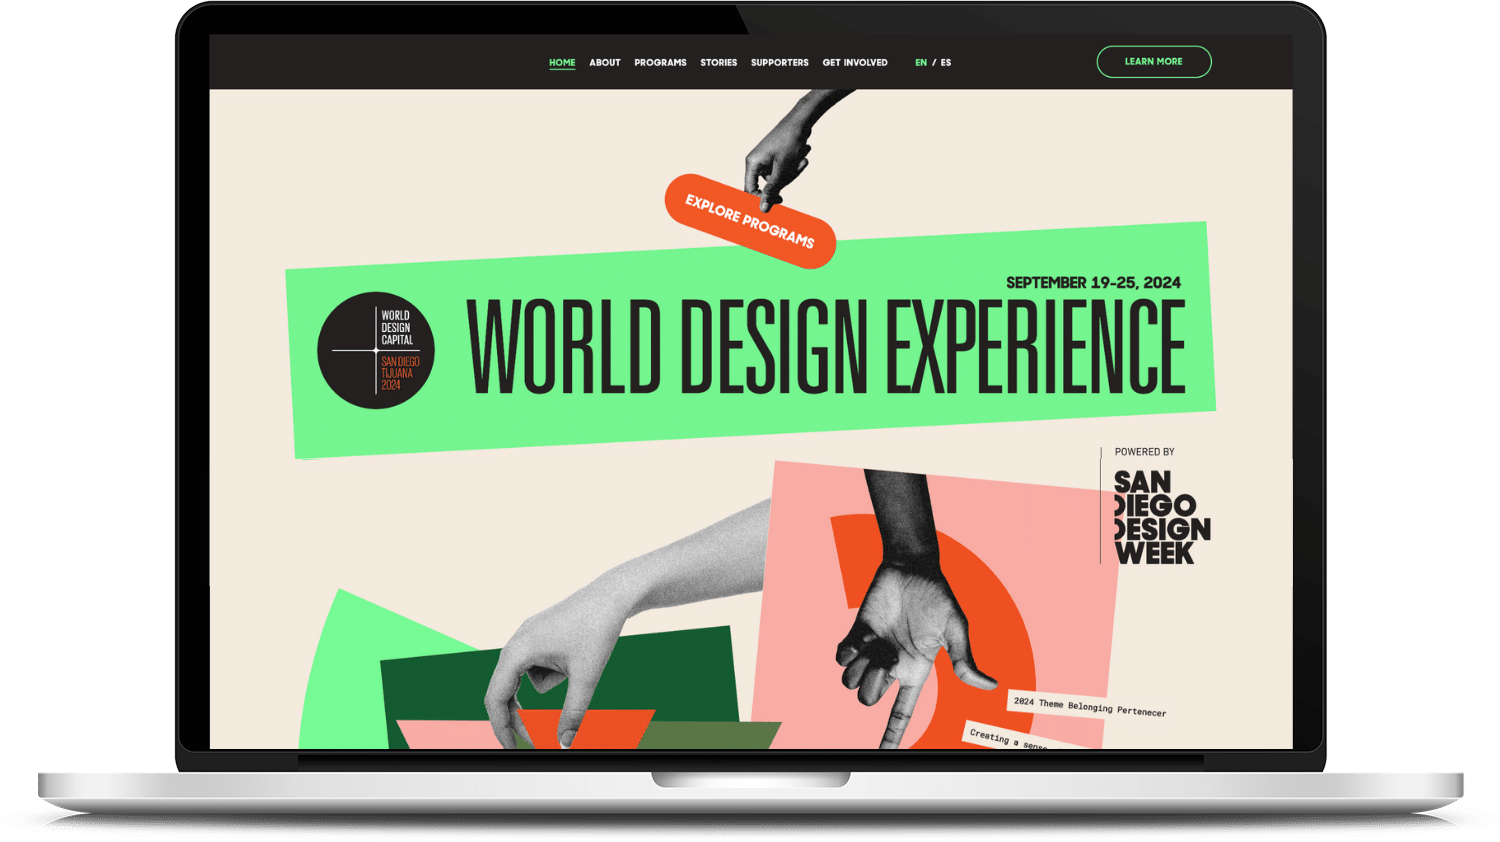Click the Learn More button

[1154, 62]
